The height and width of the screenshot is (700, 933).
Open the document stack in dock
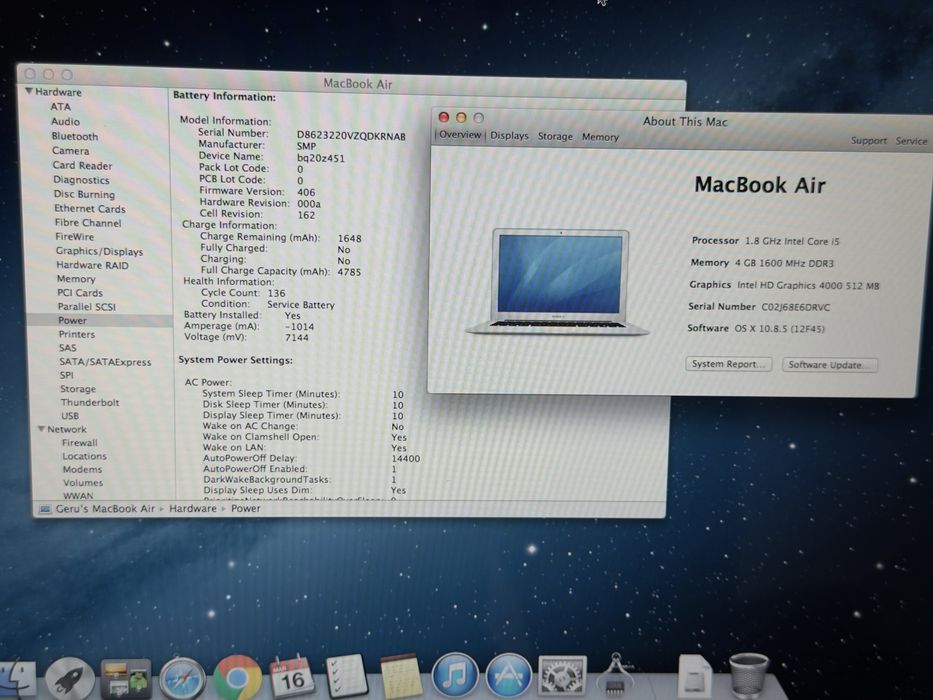[694, 676]
